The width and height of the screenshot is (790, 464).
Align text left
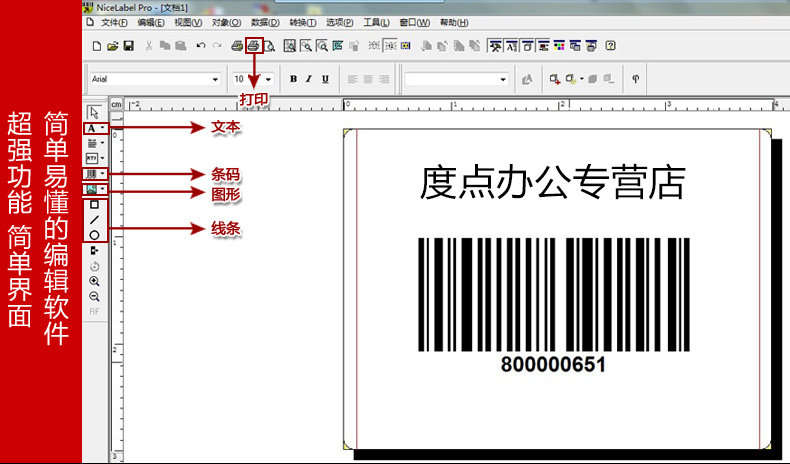pyautogui.click(x=352, y=79)
